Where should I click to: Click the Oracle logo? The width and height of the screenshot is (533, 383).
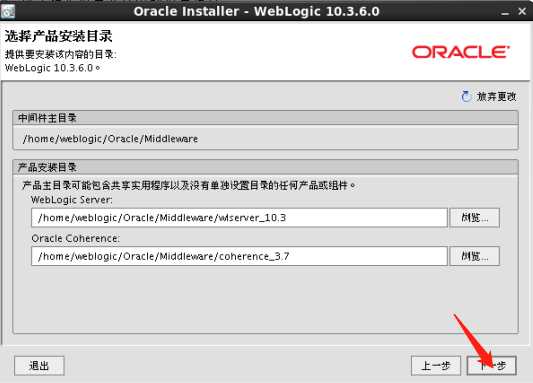click(461, 52)
